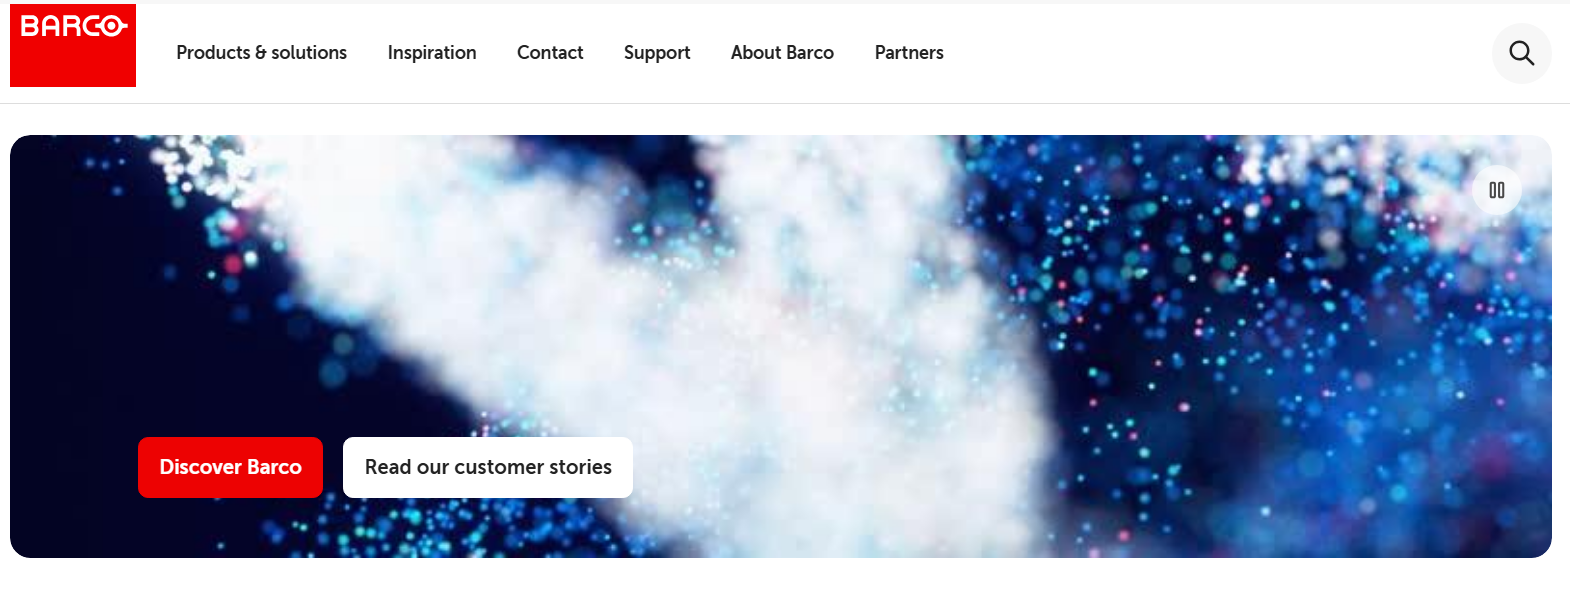Click Read our customer stories button

[488, 467]
